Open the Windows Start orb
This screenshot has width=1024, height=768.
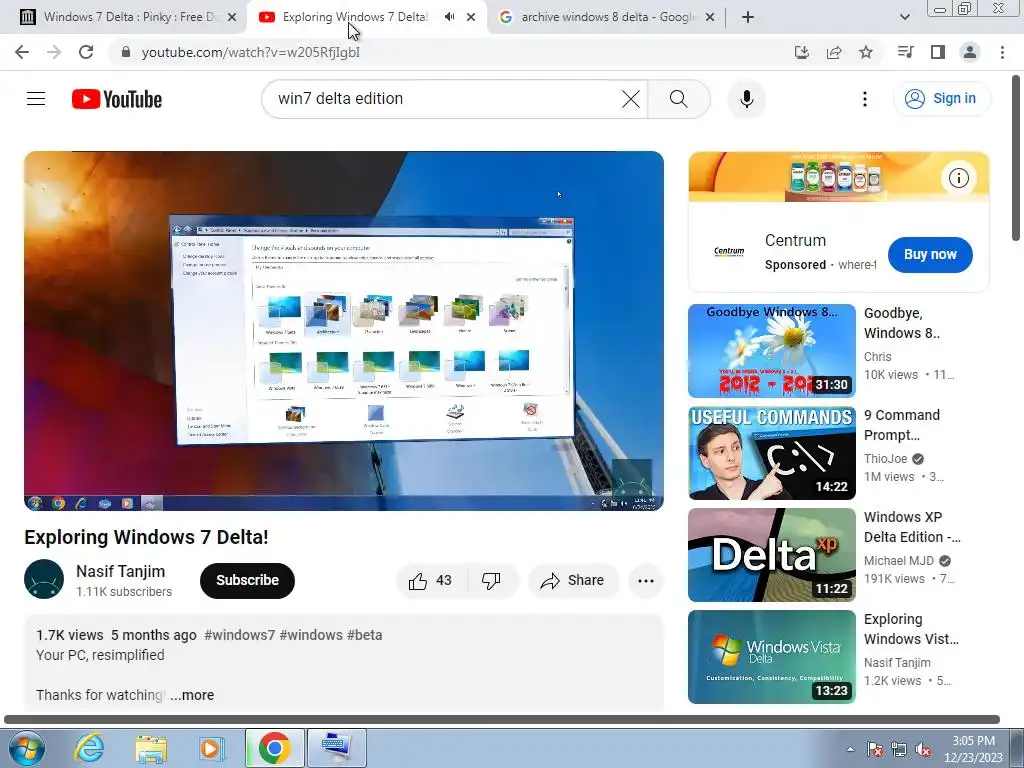click(27, 748)
